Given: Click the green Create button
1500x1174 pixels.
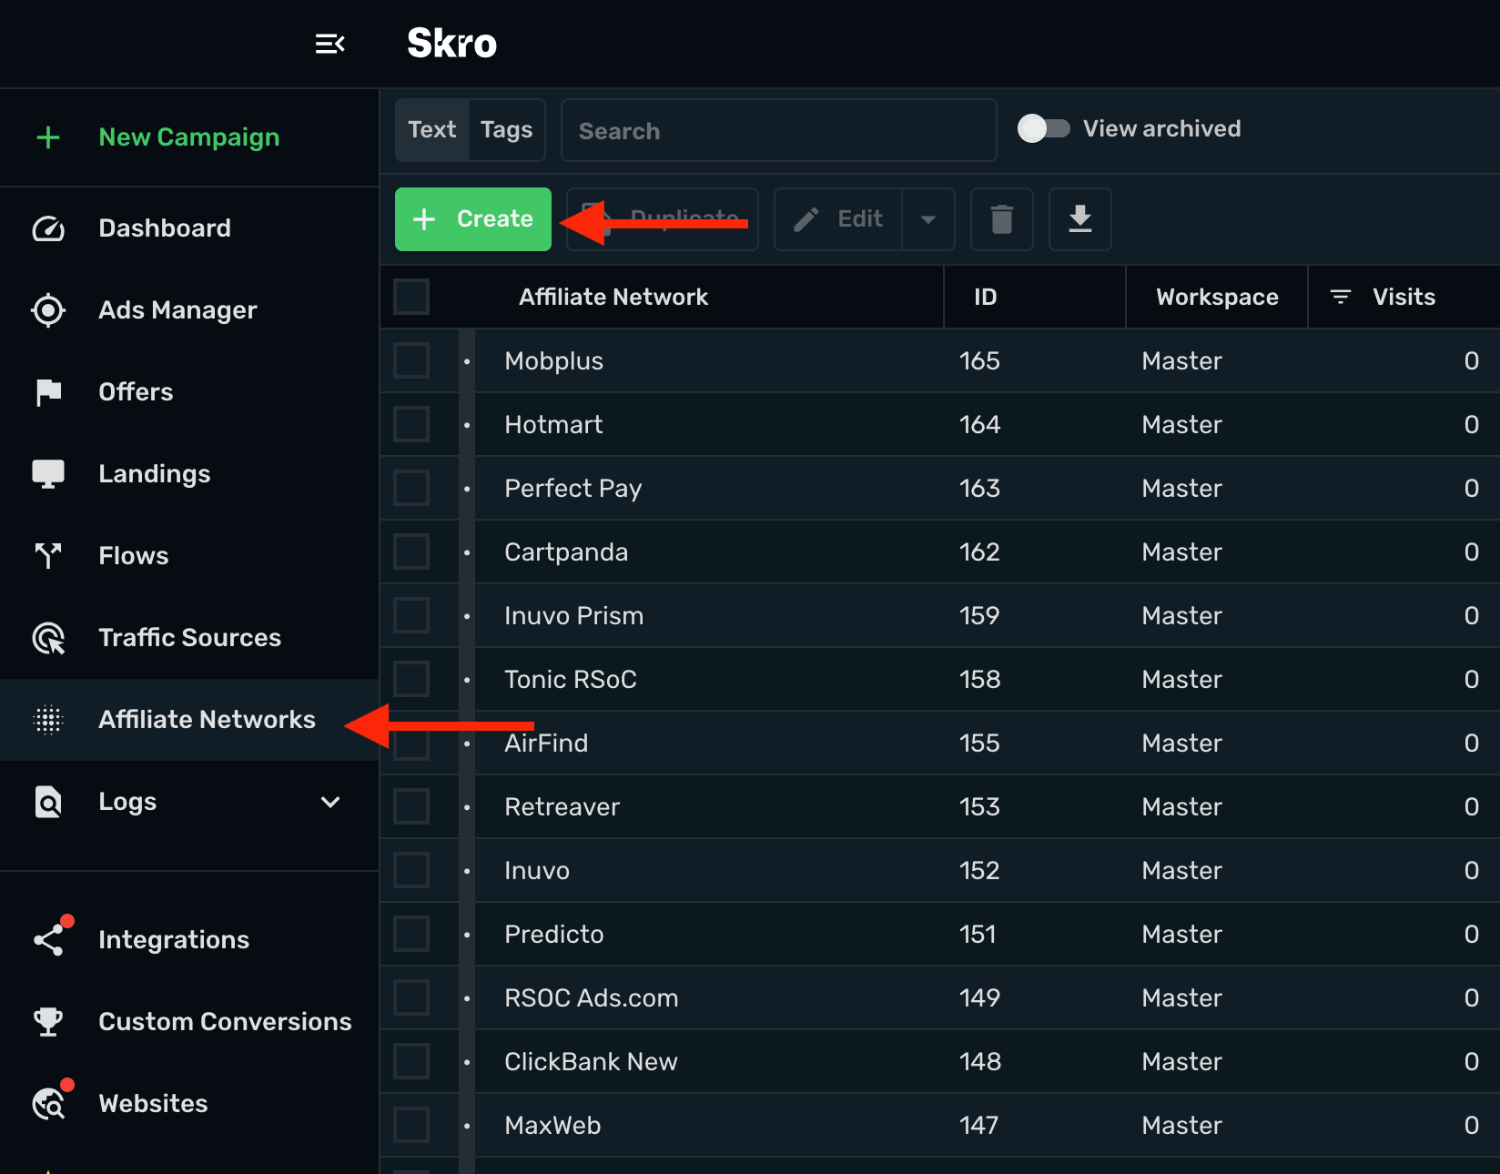Looking at the screenshot, I should [473, 219].
